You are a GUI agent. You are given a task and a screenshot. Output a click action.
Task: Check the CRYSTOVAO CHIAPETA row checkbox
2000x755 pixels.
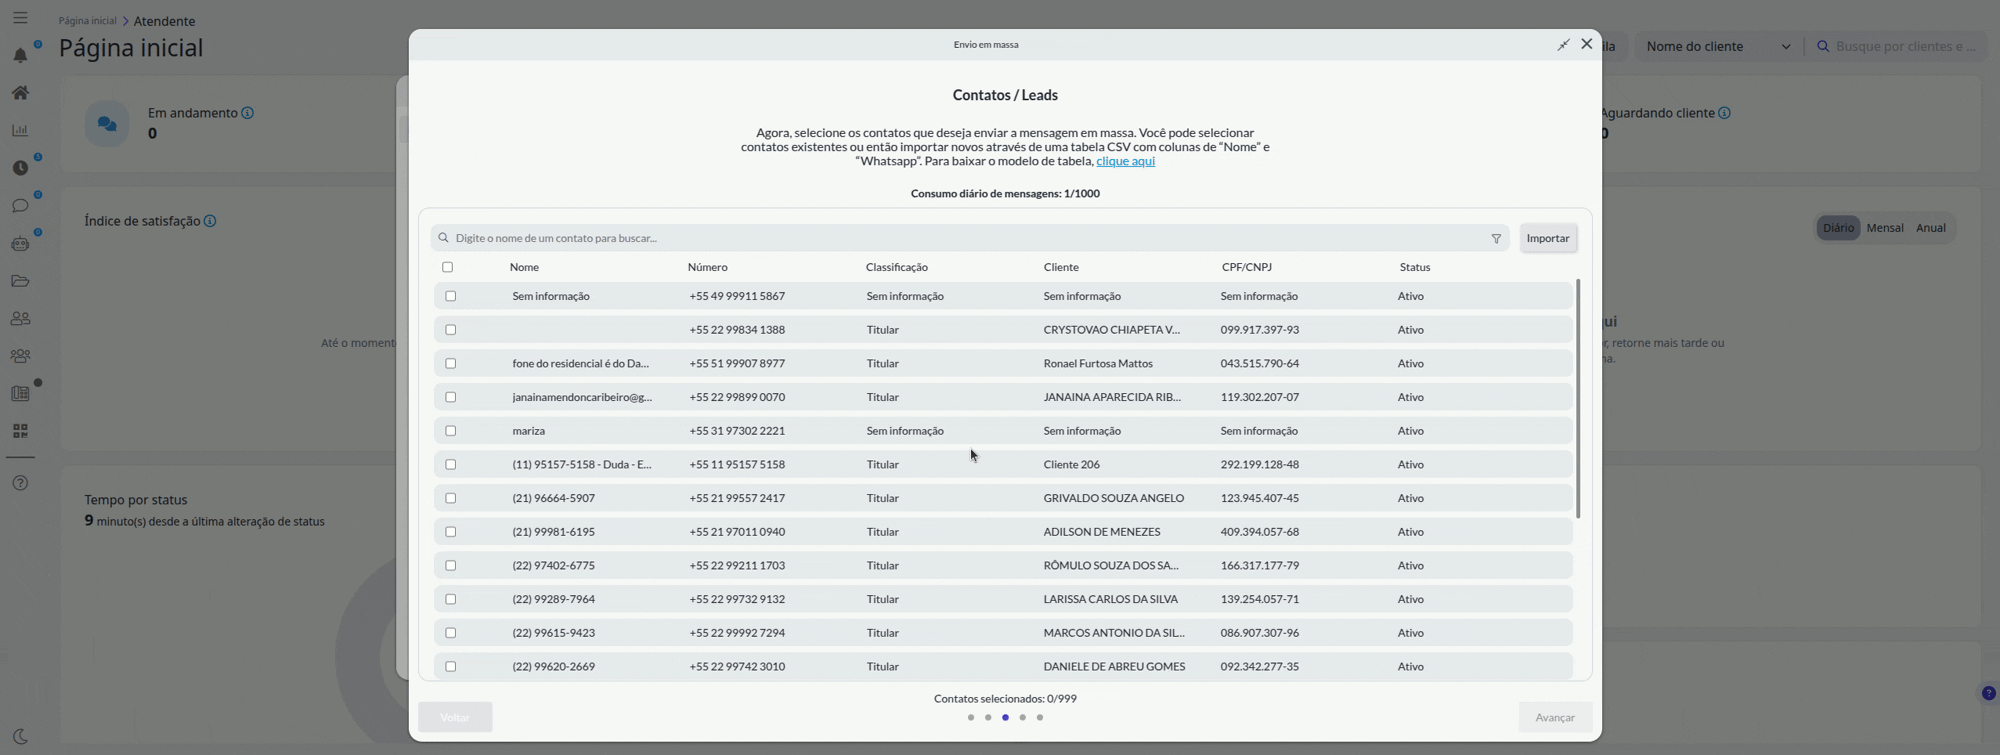(451, 330)
